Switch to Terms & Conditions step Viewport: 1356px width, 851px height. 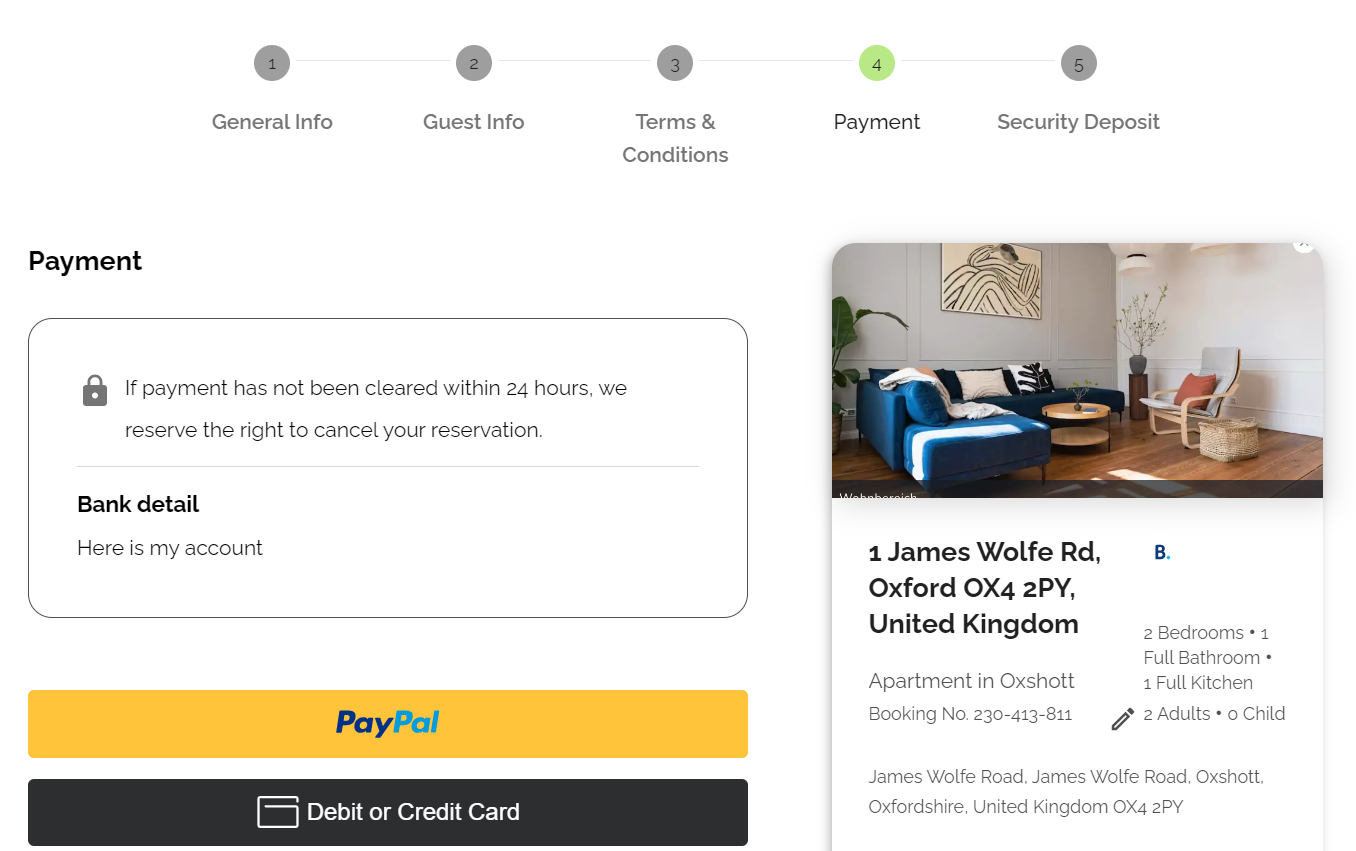[x=675, y=138]
